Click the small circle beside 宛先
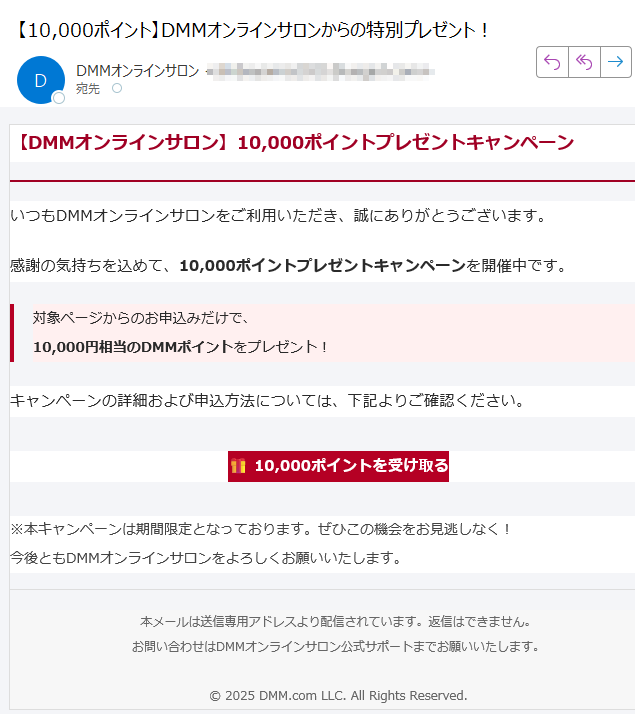Screen dimensions: 635x714 (117, 89)
